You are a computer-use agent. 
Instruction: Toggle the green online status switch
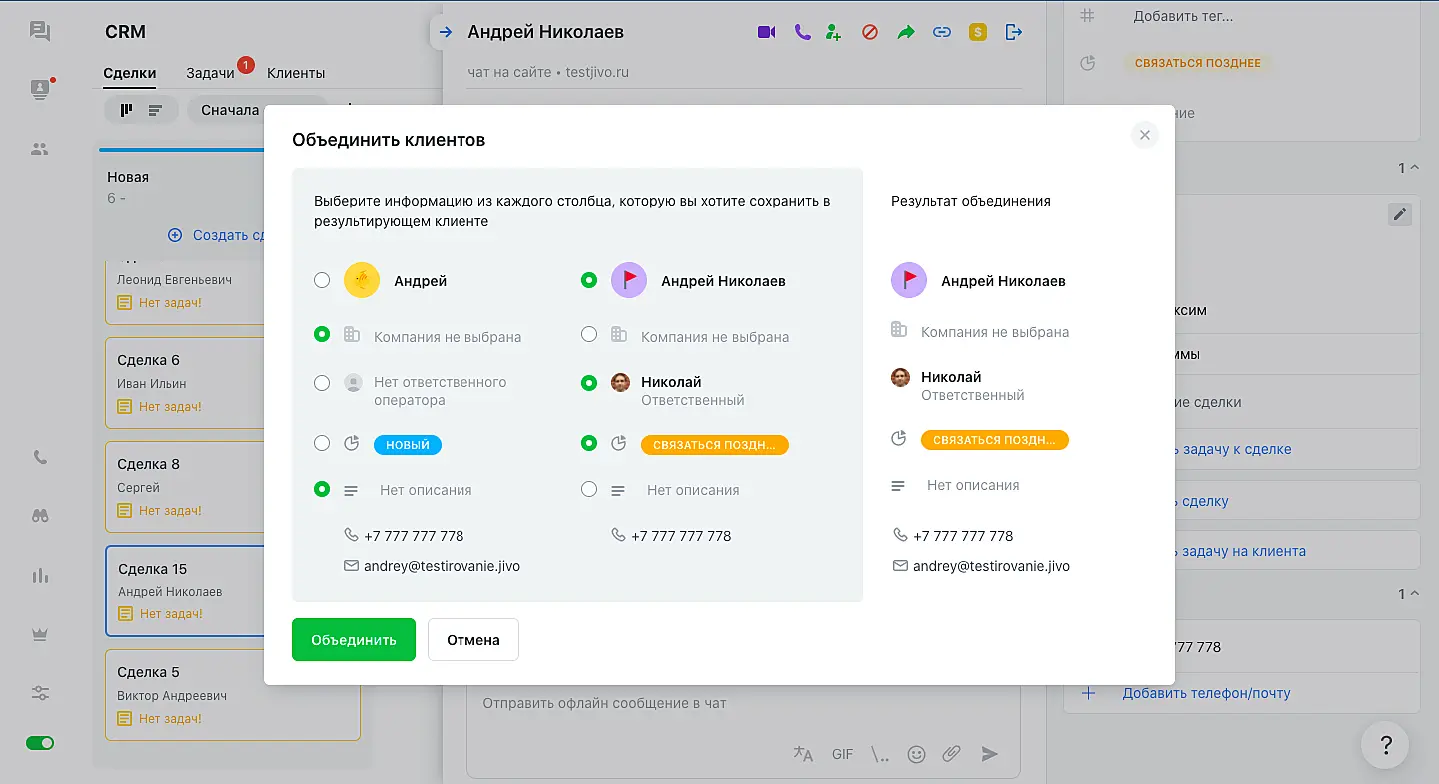(x=40, y=743)
